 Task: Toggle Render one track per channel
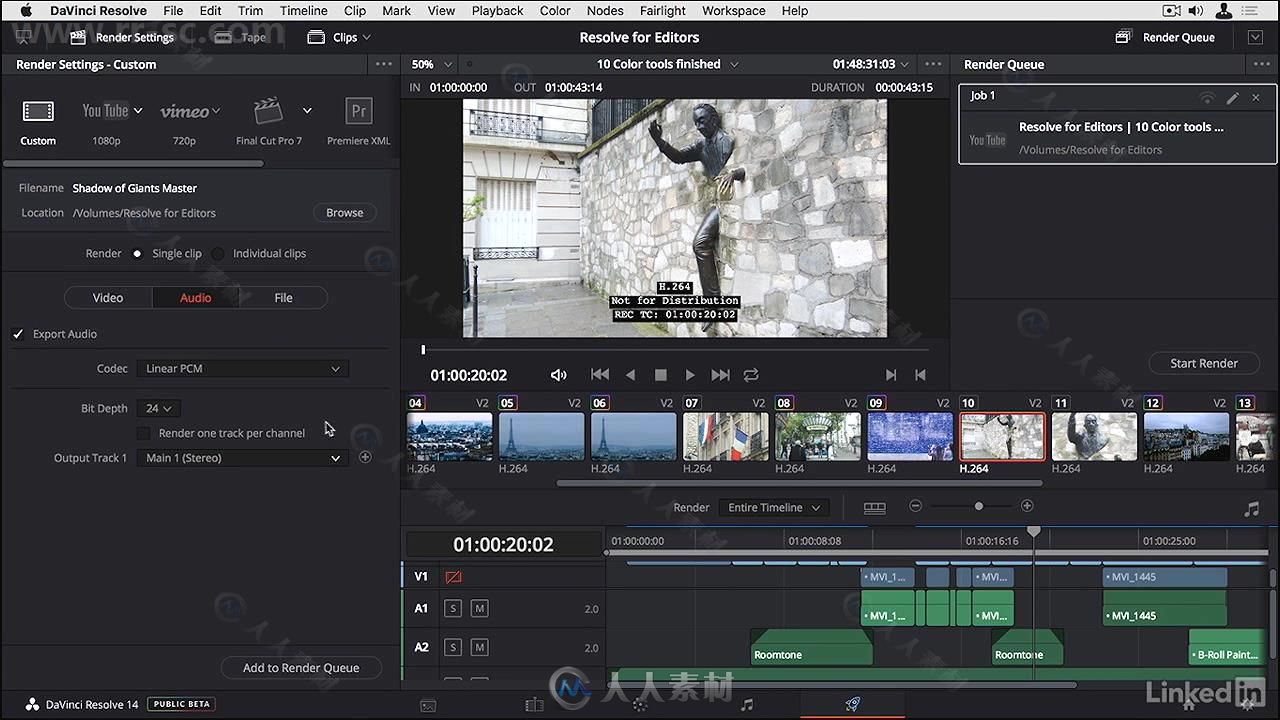tap(144, 433)
